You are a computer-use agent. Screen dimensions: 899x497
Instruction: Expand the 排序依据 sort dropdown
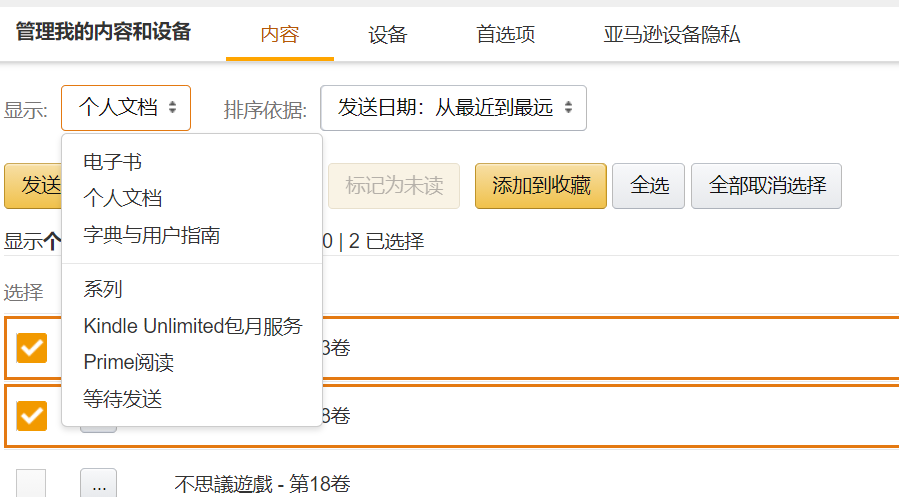(x=453, y=108)
